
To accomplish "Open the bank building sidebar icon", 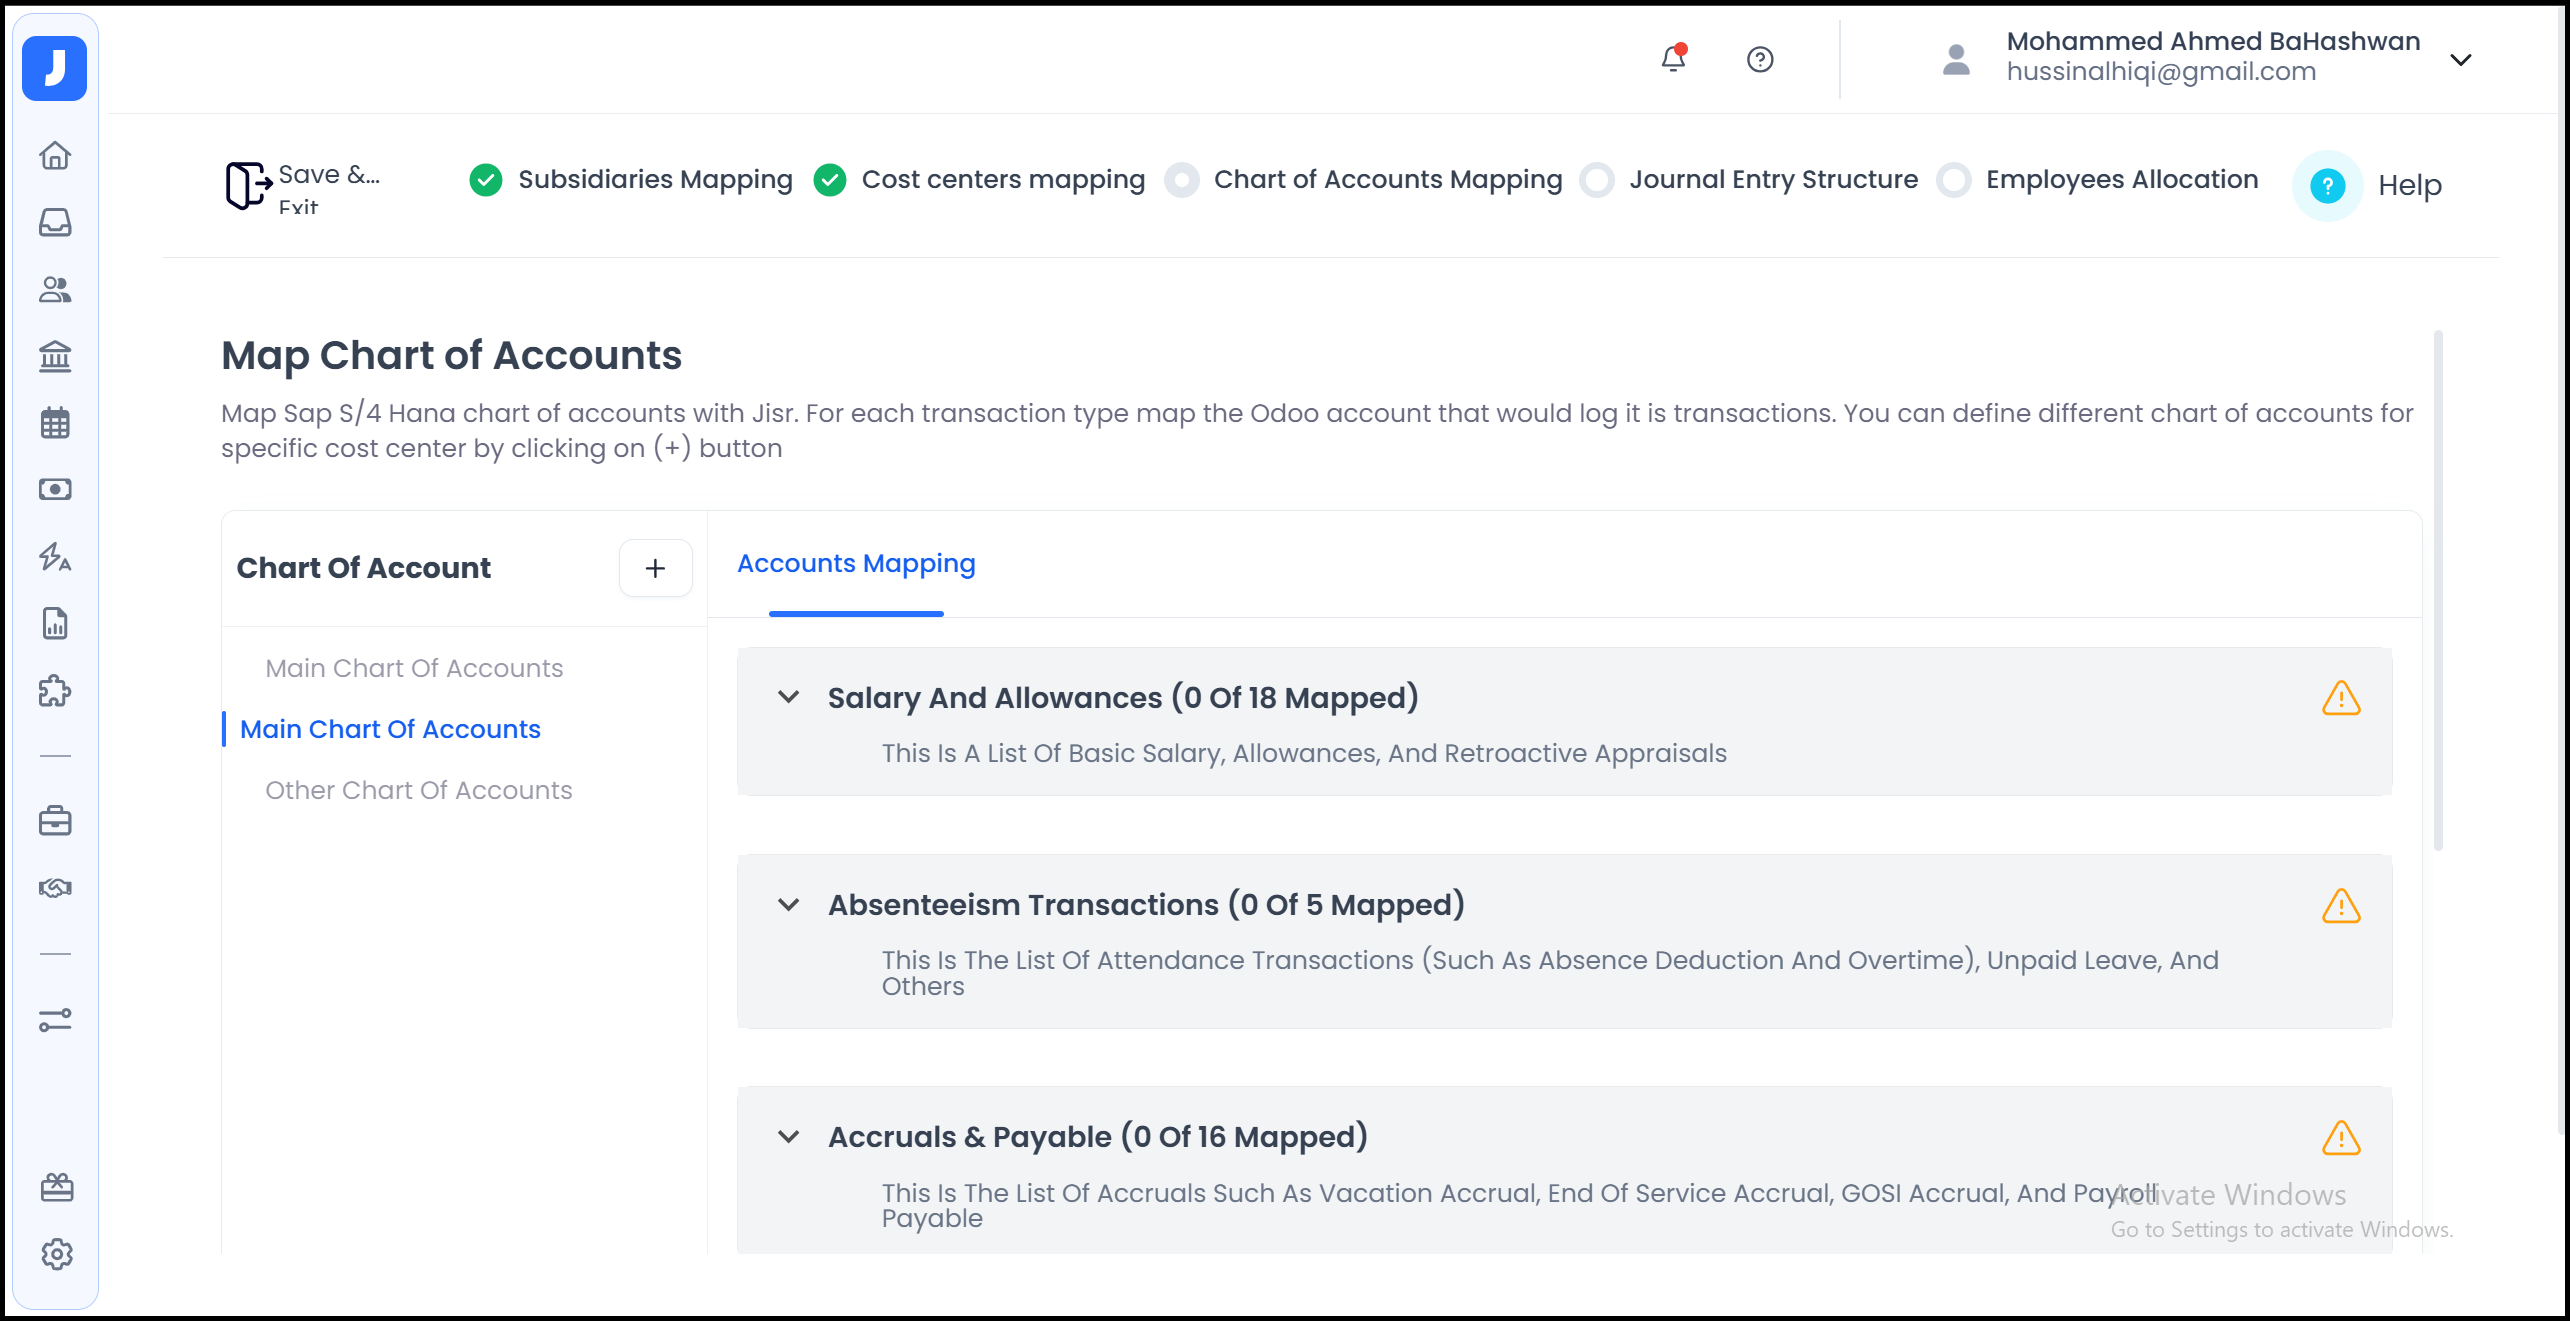I will click(x=55, y=356).
